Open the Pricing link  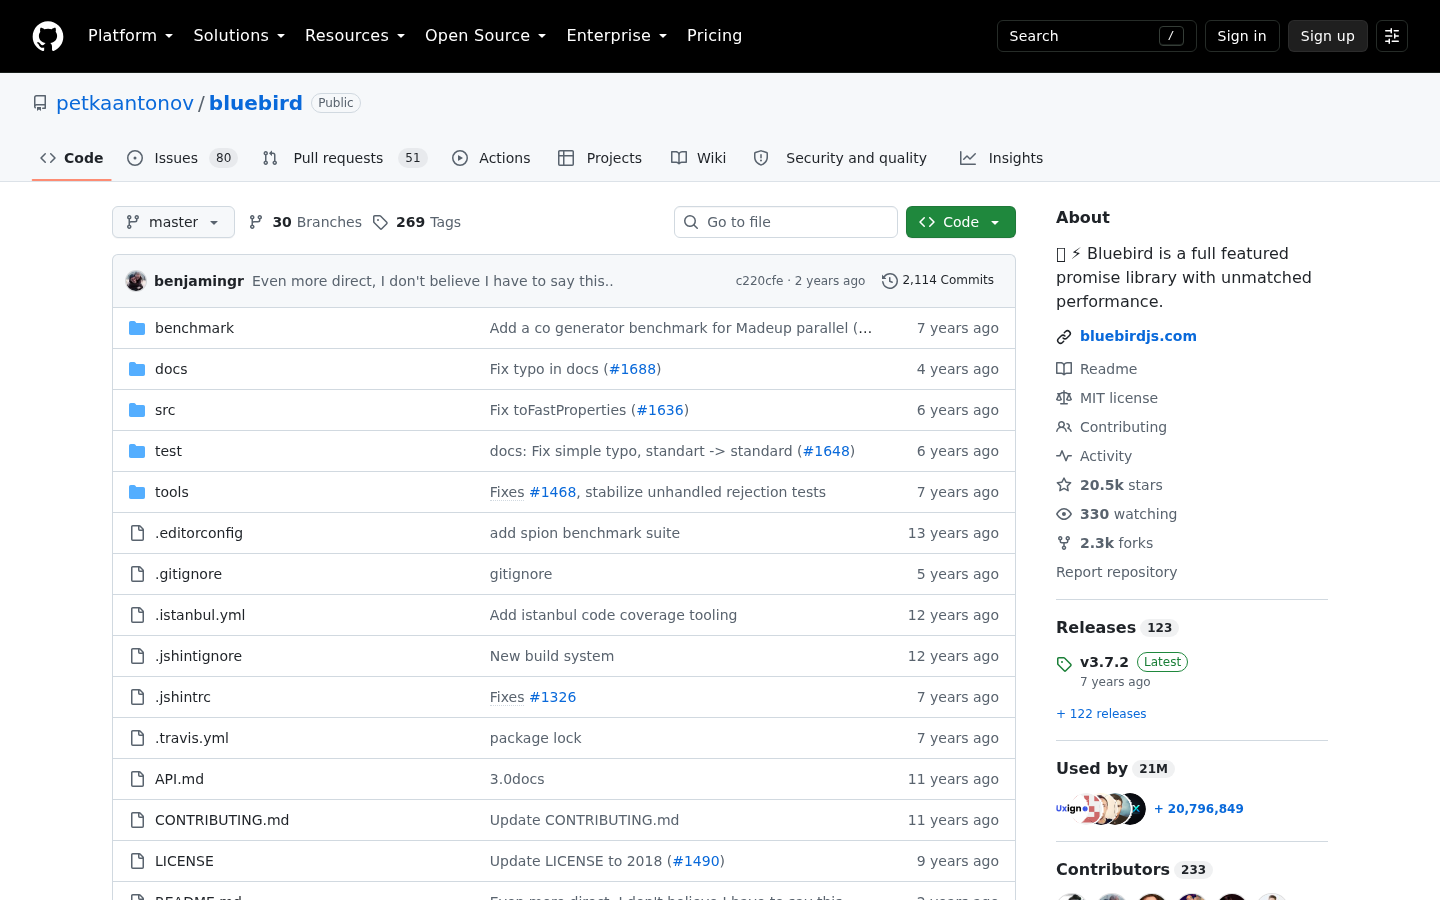coord(714,36)
